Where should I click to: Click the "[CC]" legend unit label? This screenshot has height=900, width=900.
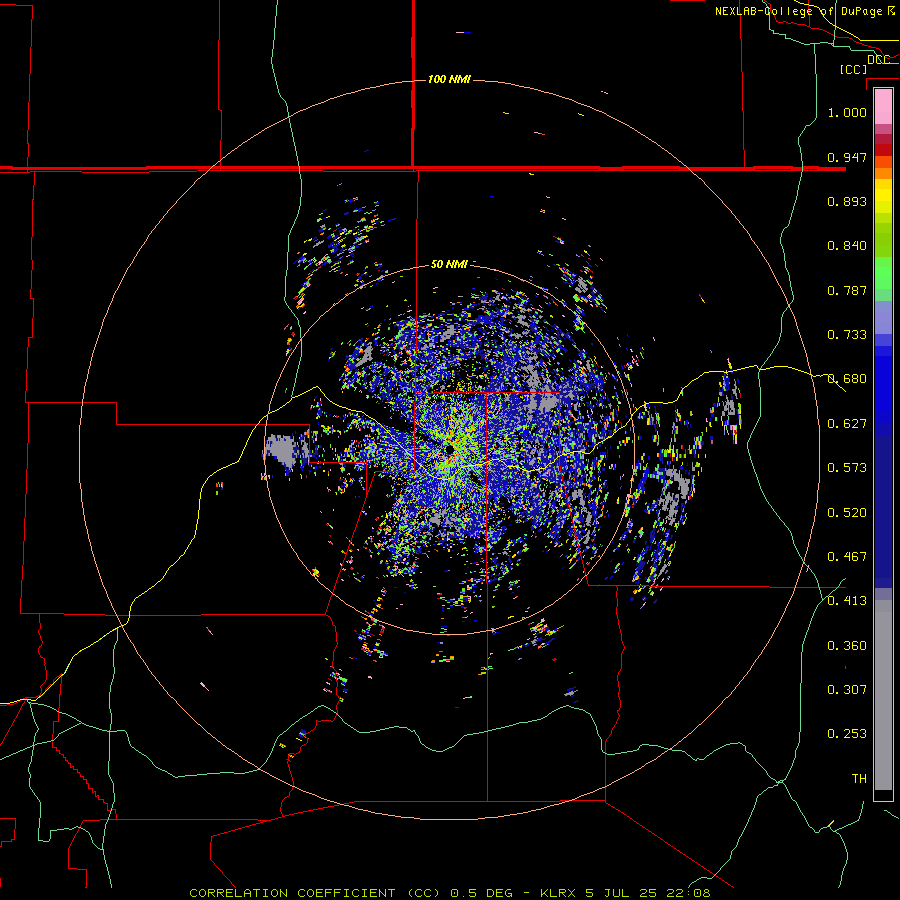tap(853, 69)
